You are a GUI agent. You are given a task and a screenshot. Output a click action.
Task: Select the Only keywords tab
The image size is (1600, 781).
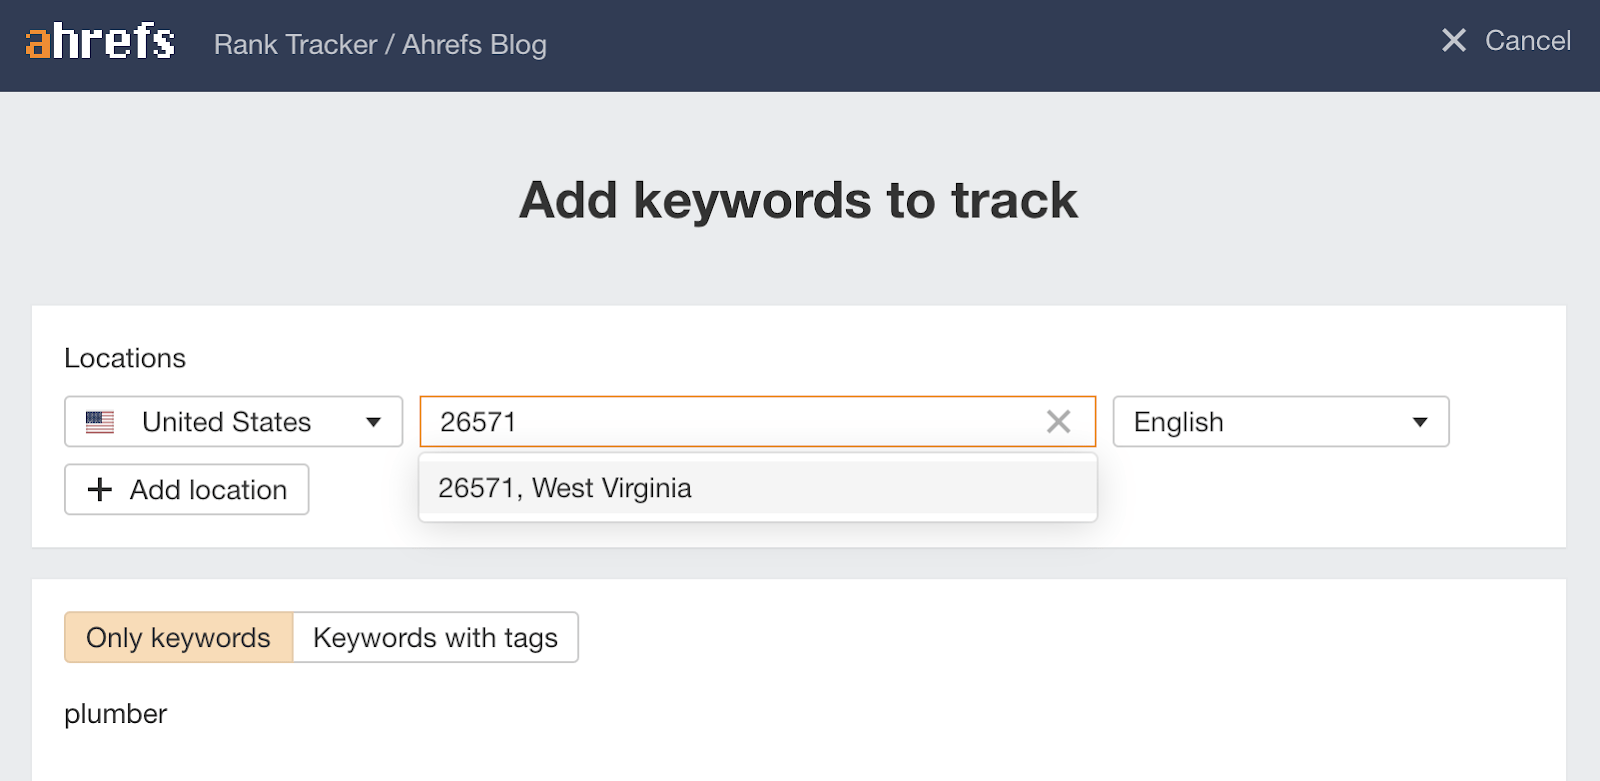coord(177,637)
